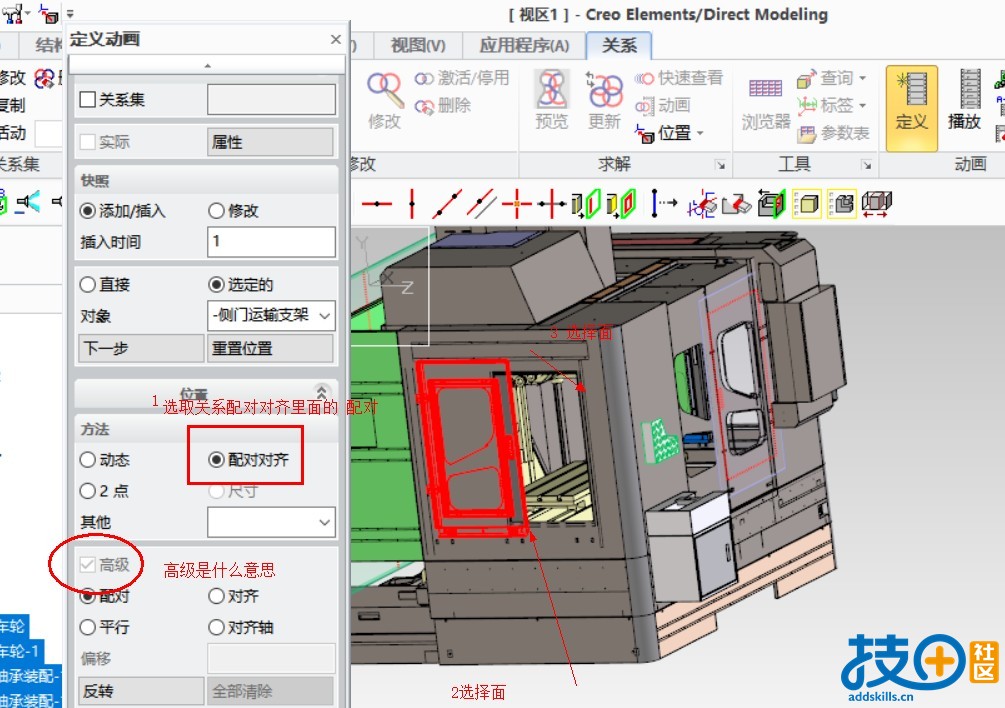Expand the 工具 group dialog launcher

click(x=866, y=165)
